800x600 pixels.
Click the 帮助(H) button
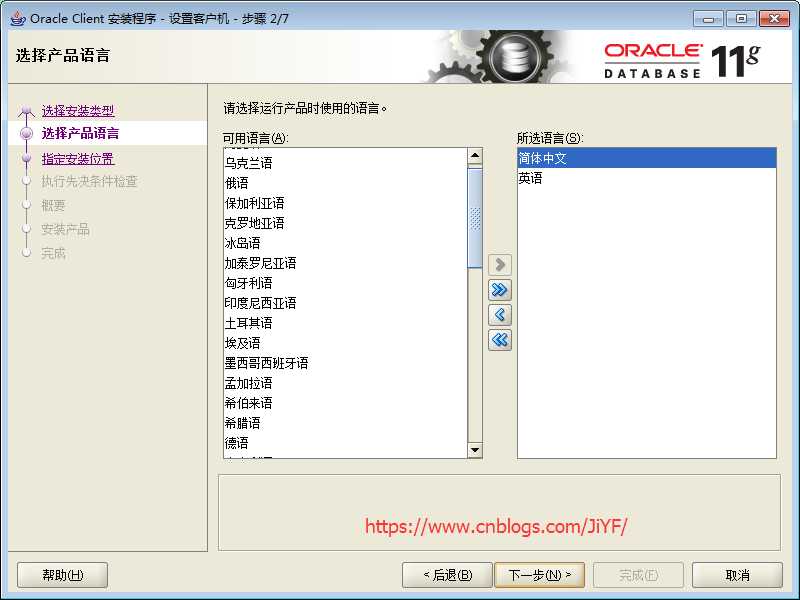pos(62,576)
